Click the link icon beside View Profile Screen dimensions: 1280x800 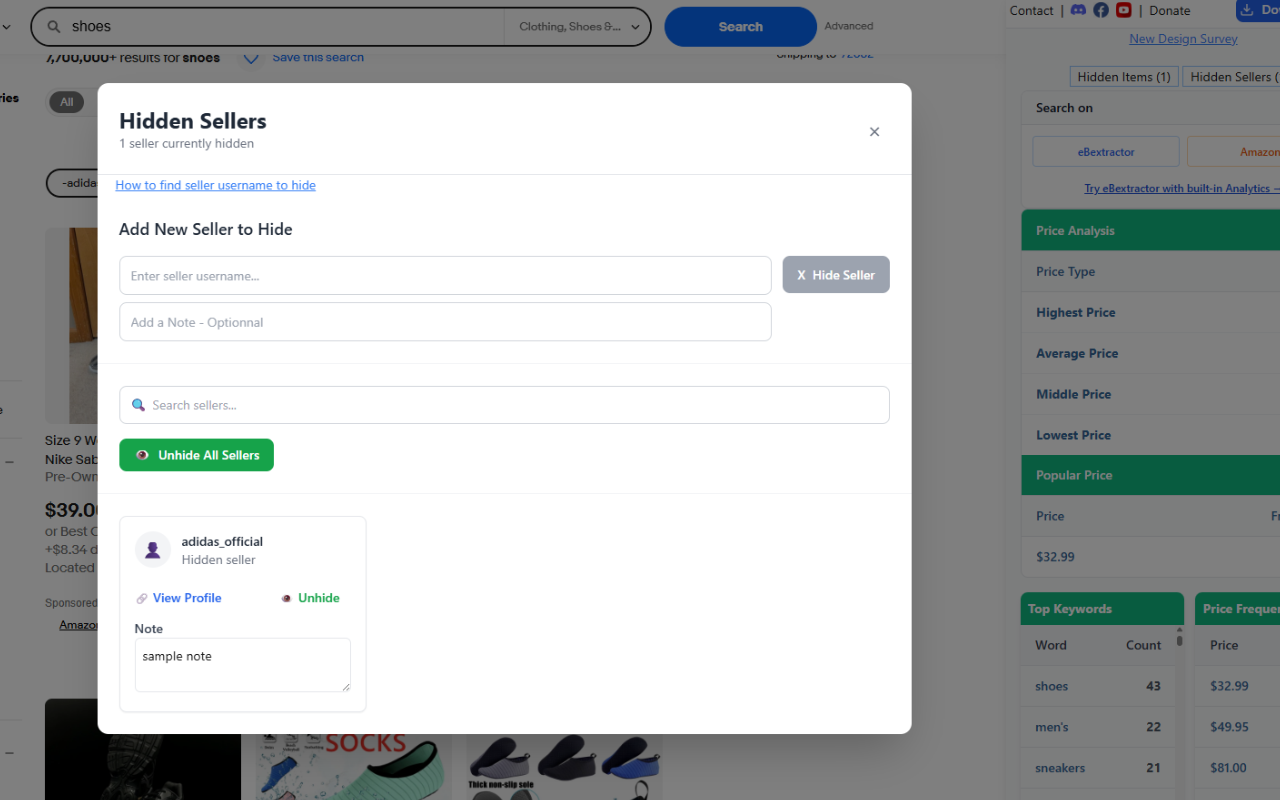pyautogui.click(x=142, y=598)
